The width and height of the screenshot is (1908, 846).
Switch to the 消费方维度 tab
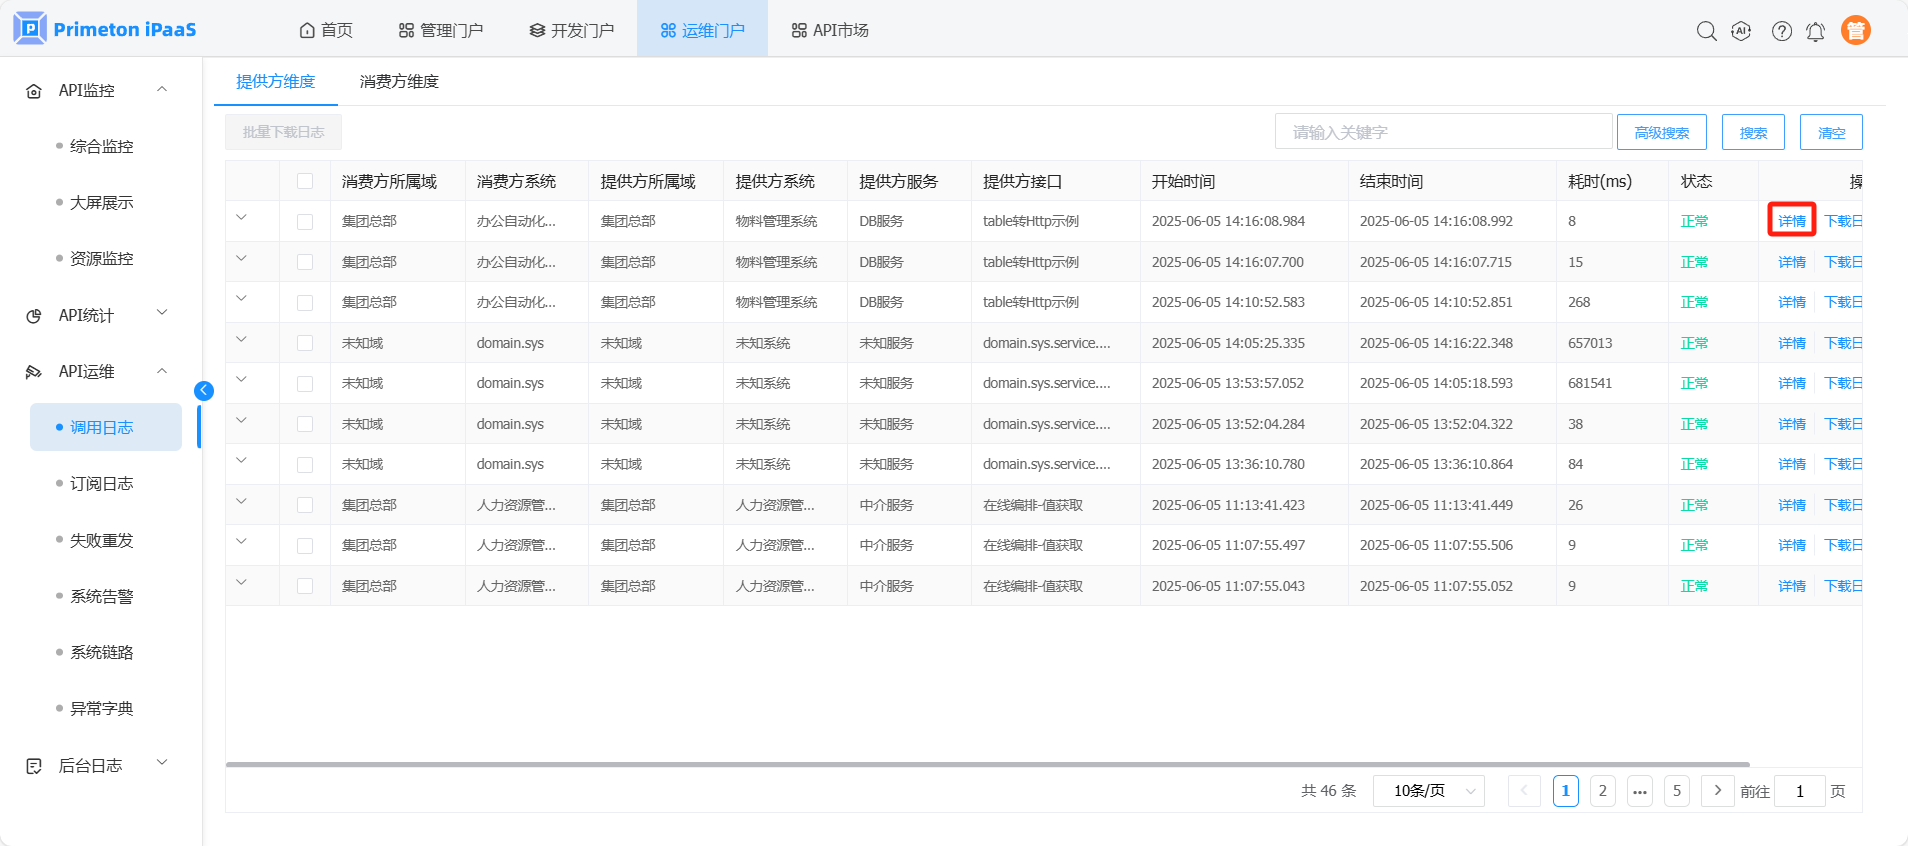pyautogui.click(x=399, y=82)
